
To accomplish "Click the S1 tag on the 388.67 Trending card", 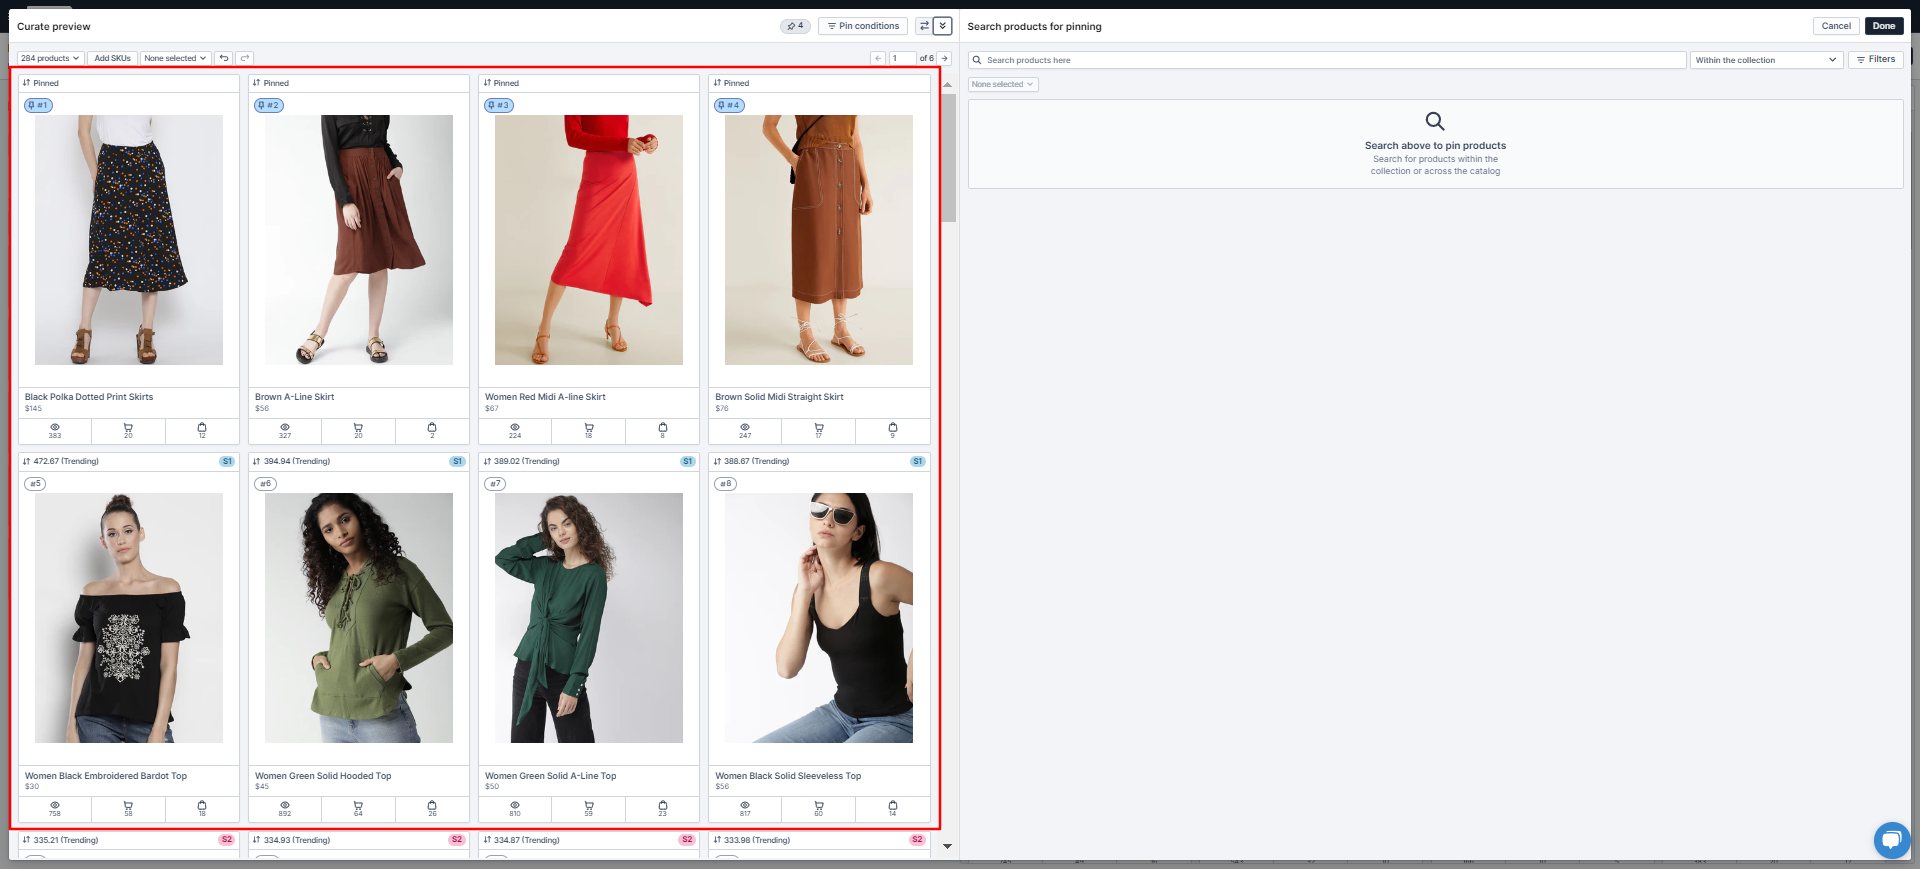I will coord(917,461).
